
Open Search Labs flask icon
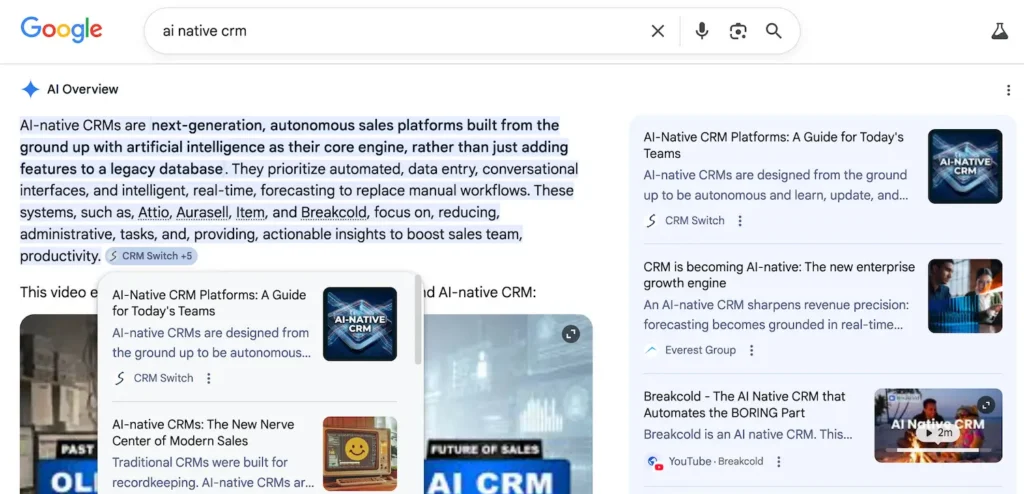point(999,31)
